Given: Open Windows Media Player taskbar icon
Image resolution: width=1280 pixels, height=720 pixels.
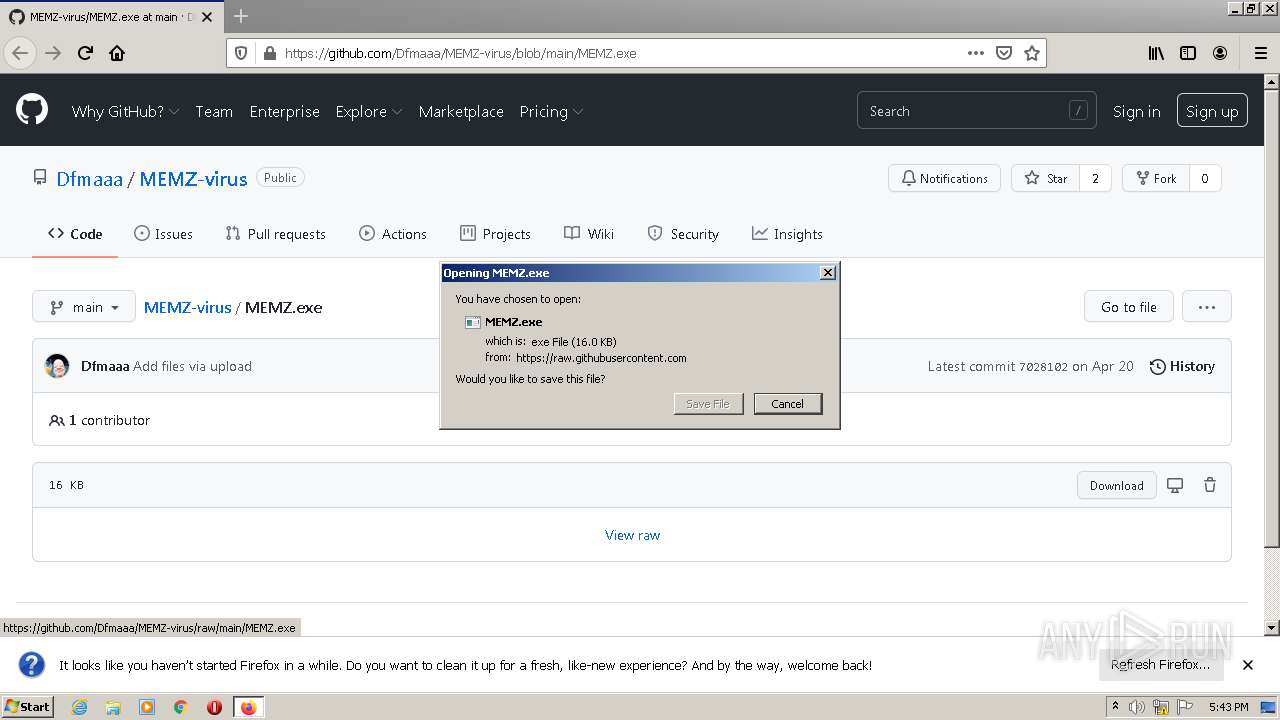Looking at the screenshot, I should point(147,707).
